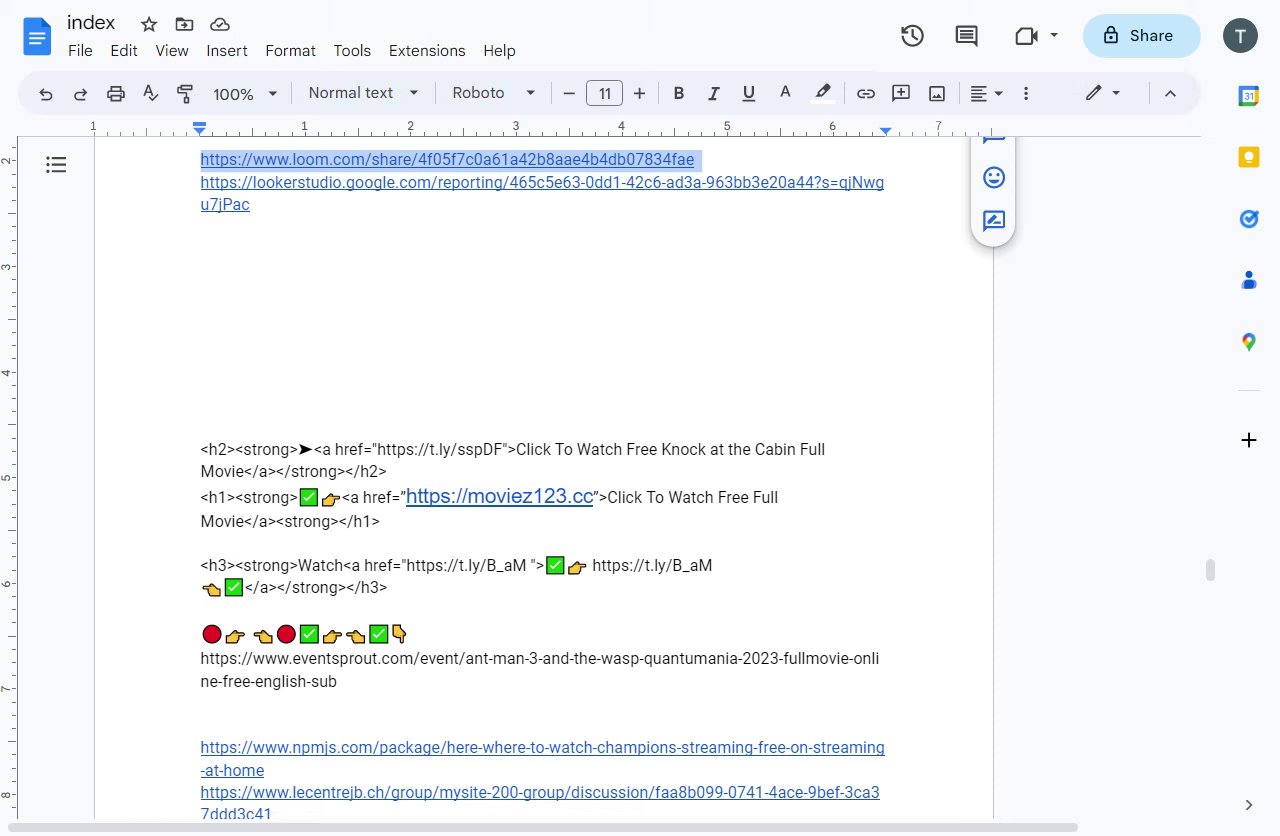Open the Google account avatar
The height and width of the screenshot is (836, 1280).
click(x=1240, y=36)
